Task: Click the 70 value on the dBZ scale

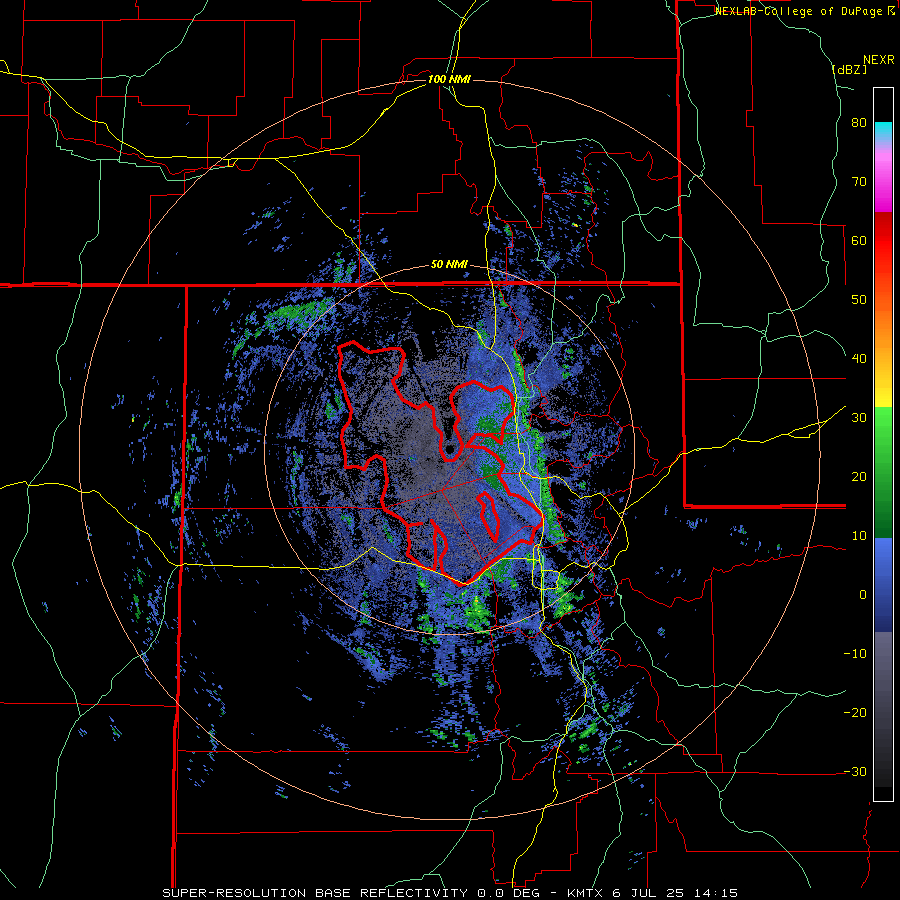Action: (859, 182)
